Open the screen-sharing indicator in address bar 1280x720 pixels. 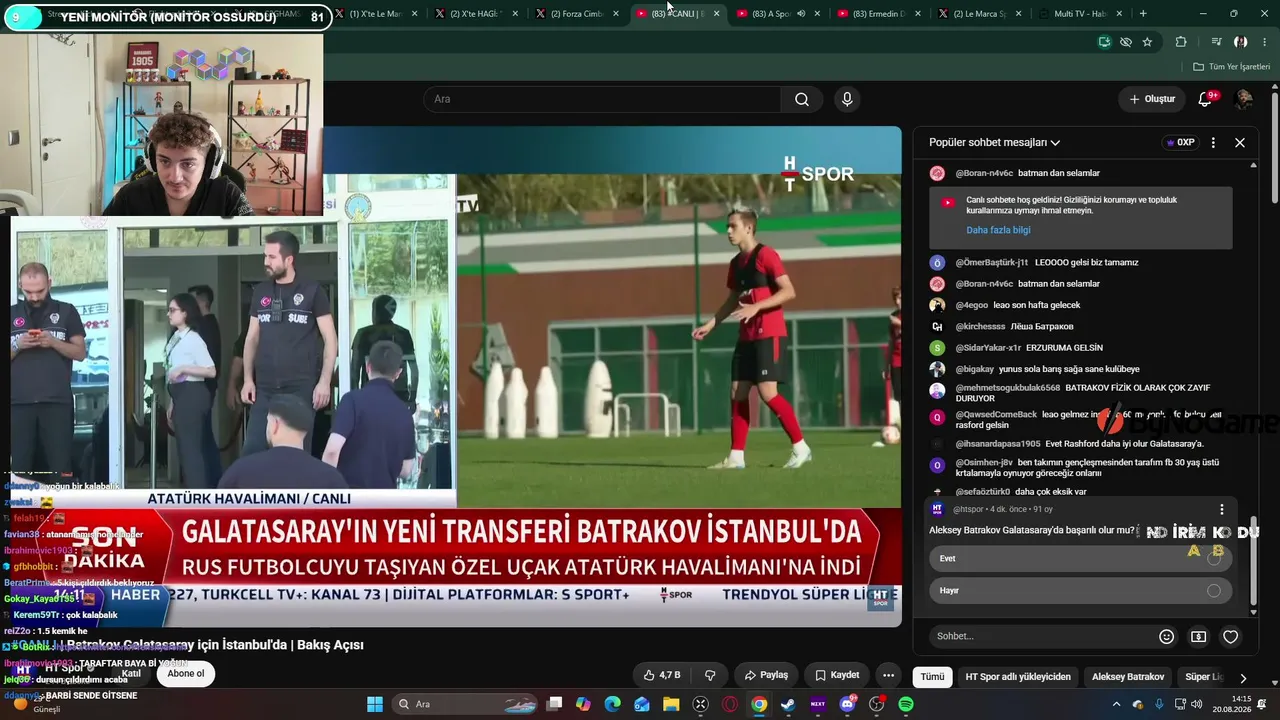tap(1104, 42)
